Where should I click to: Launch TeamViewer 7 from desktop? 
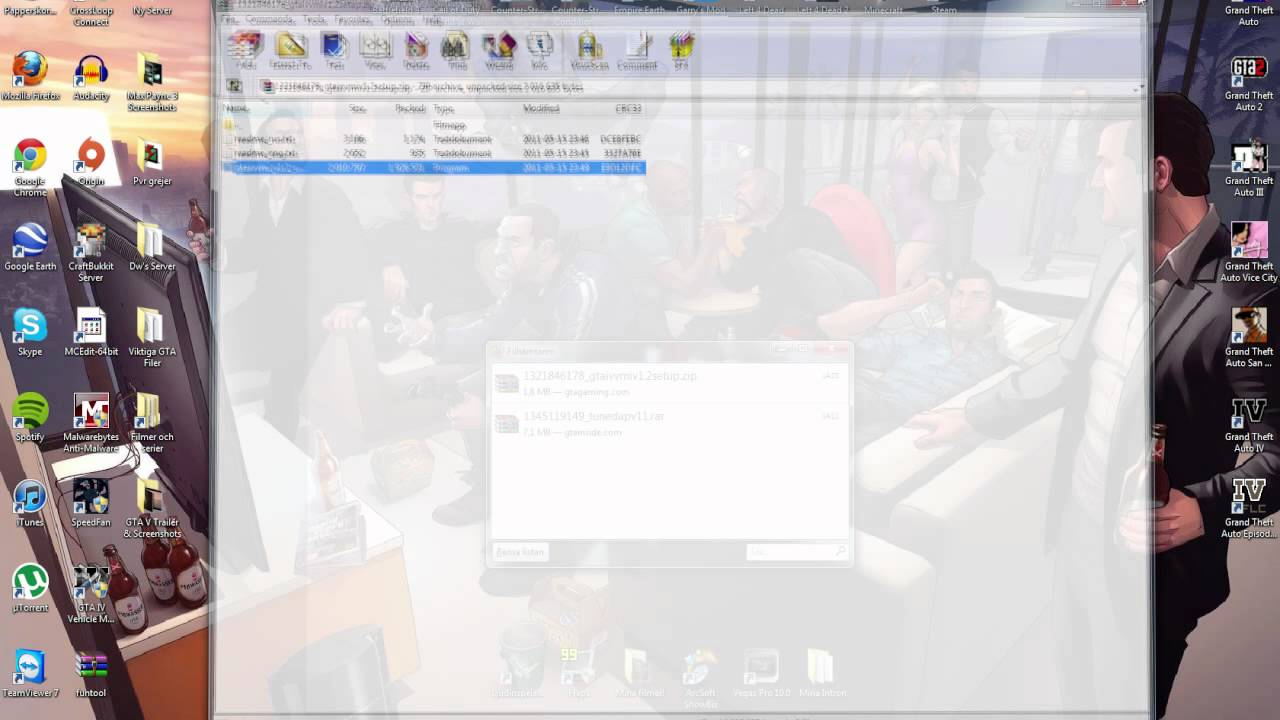(30, 673)
